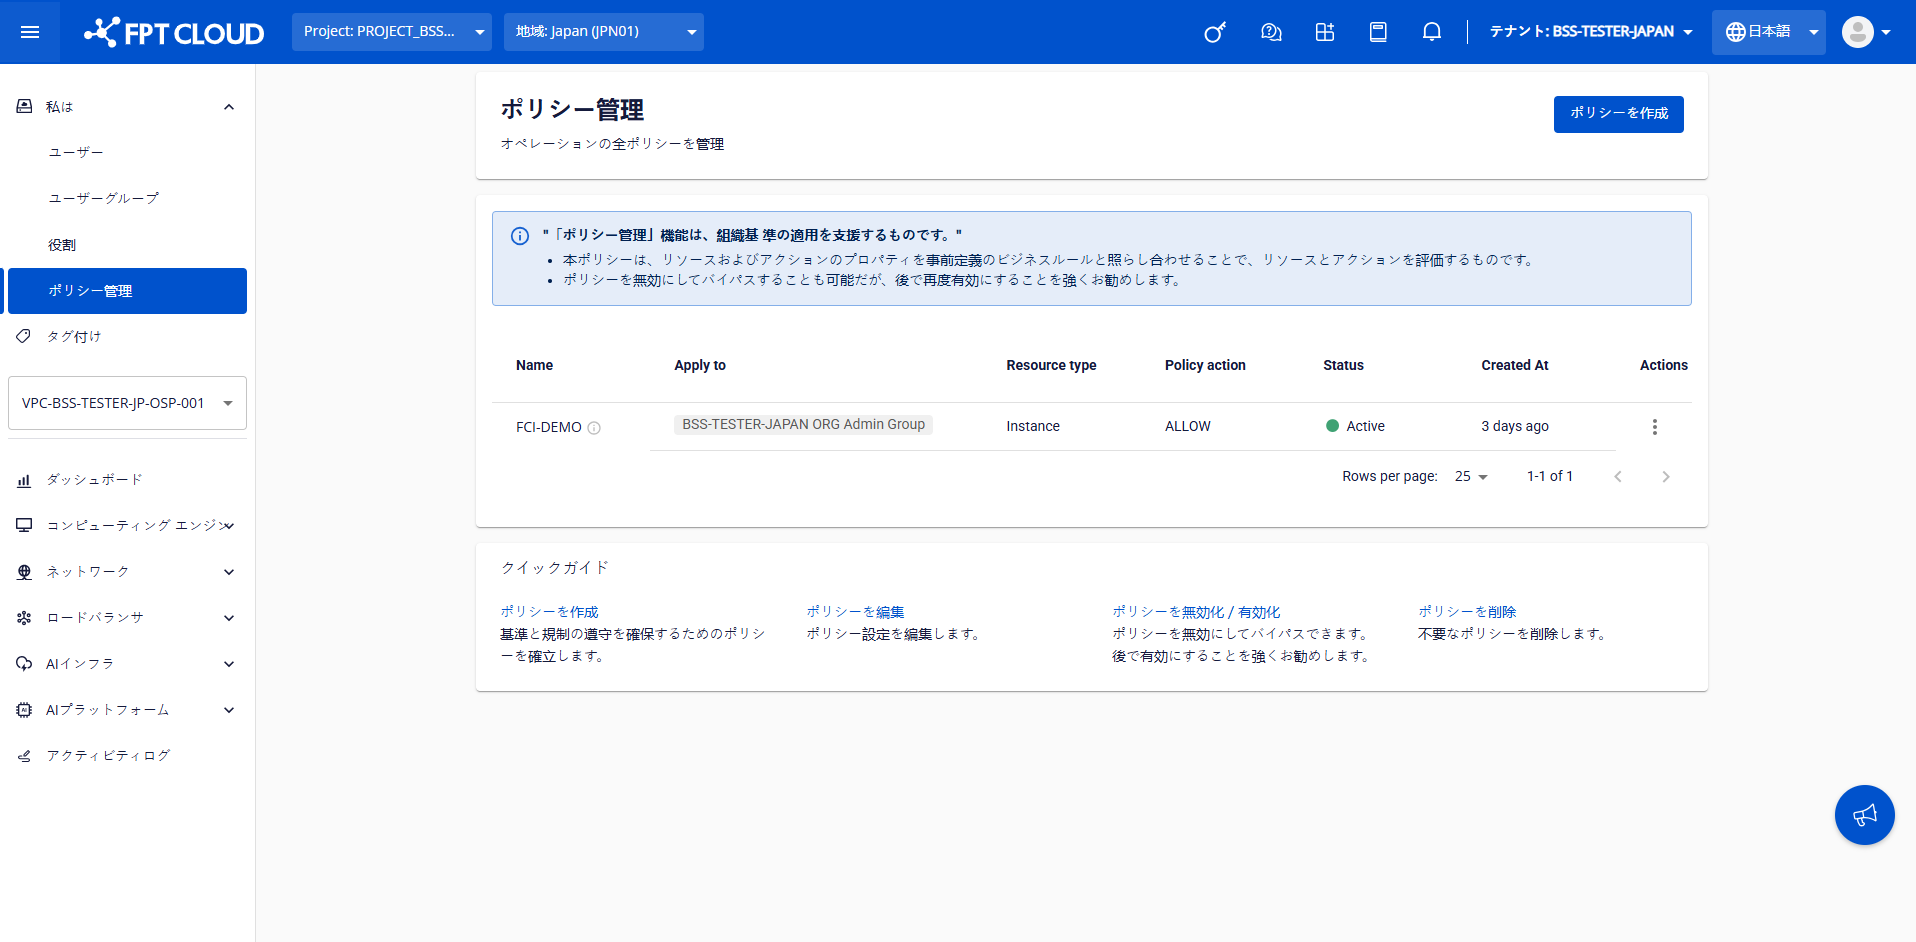Open quick guide link ポリシーを作成
Viewport: 1916px width, 942px height.
click(549, 612)
